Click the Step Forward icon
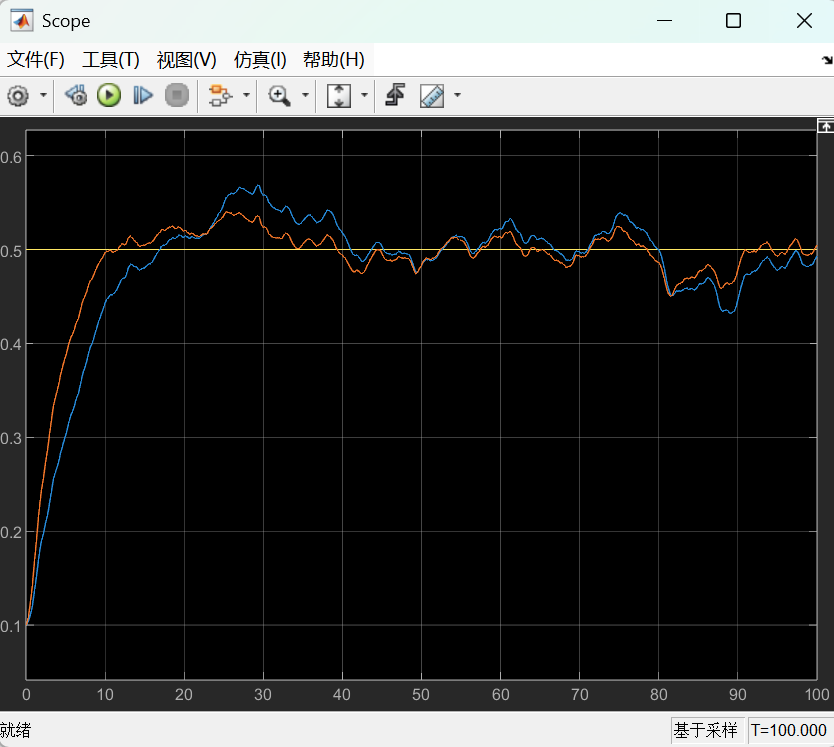 pyautogui.click(x=143, y=96)
